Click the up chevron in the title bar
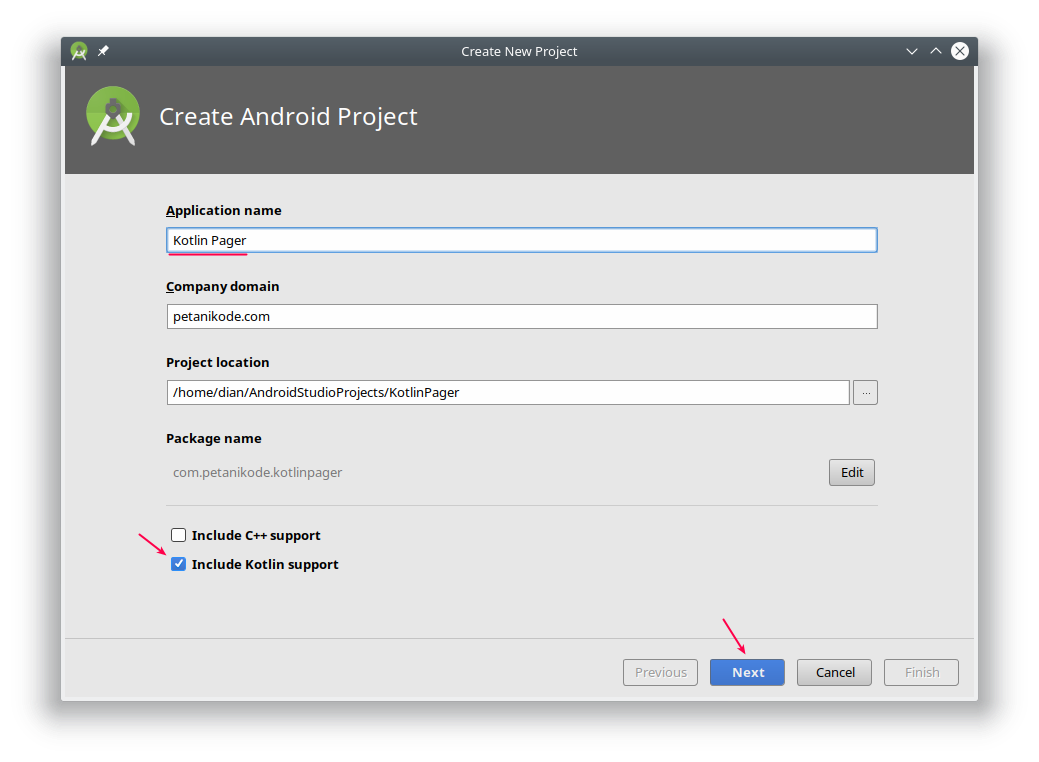1039x762 pixels. (x=935, y=50)
